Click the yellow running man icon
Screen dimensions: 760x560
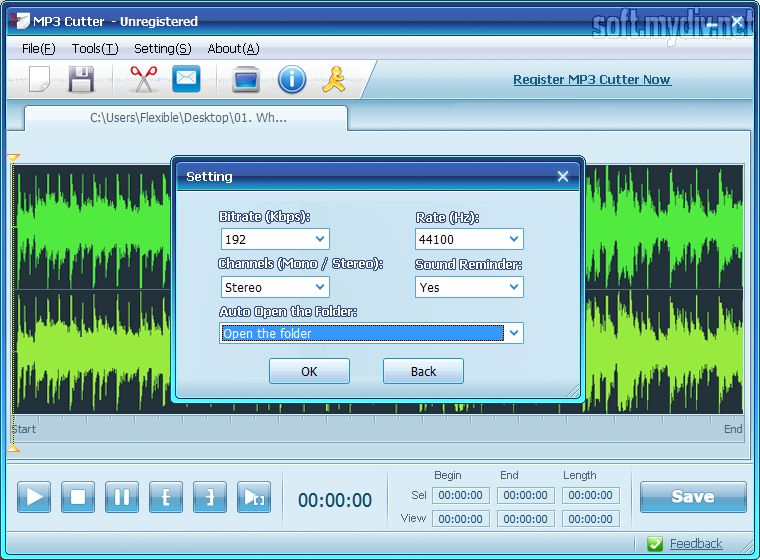tap(334, 80)
